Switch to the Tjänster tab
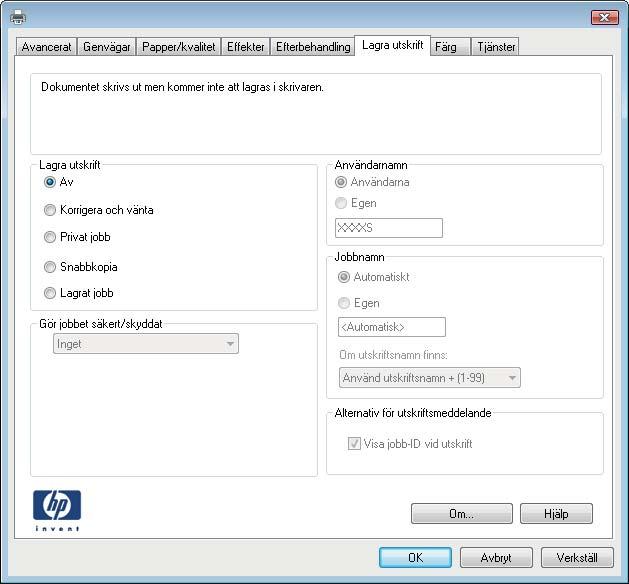This screenshot has width=629, height=584. [496, 47]
